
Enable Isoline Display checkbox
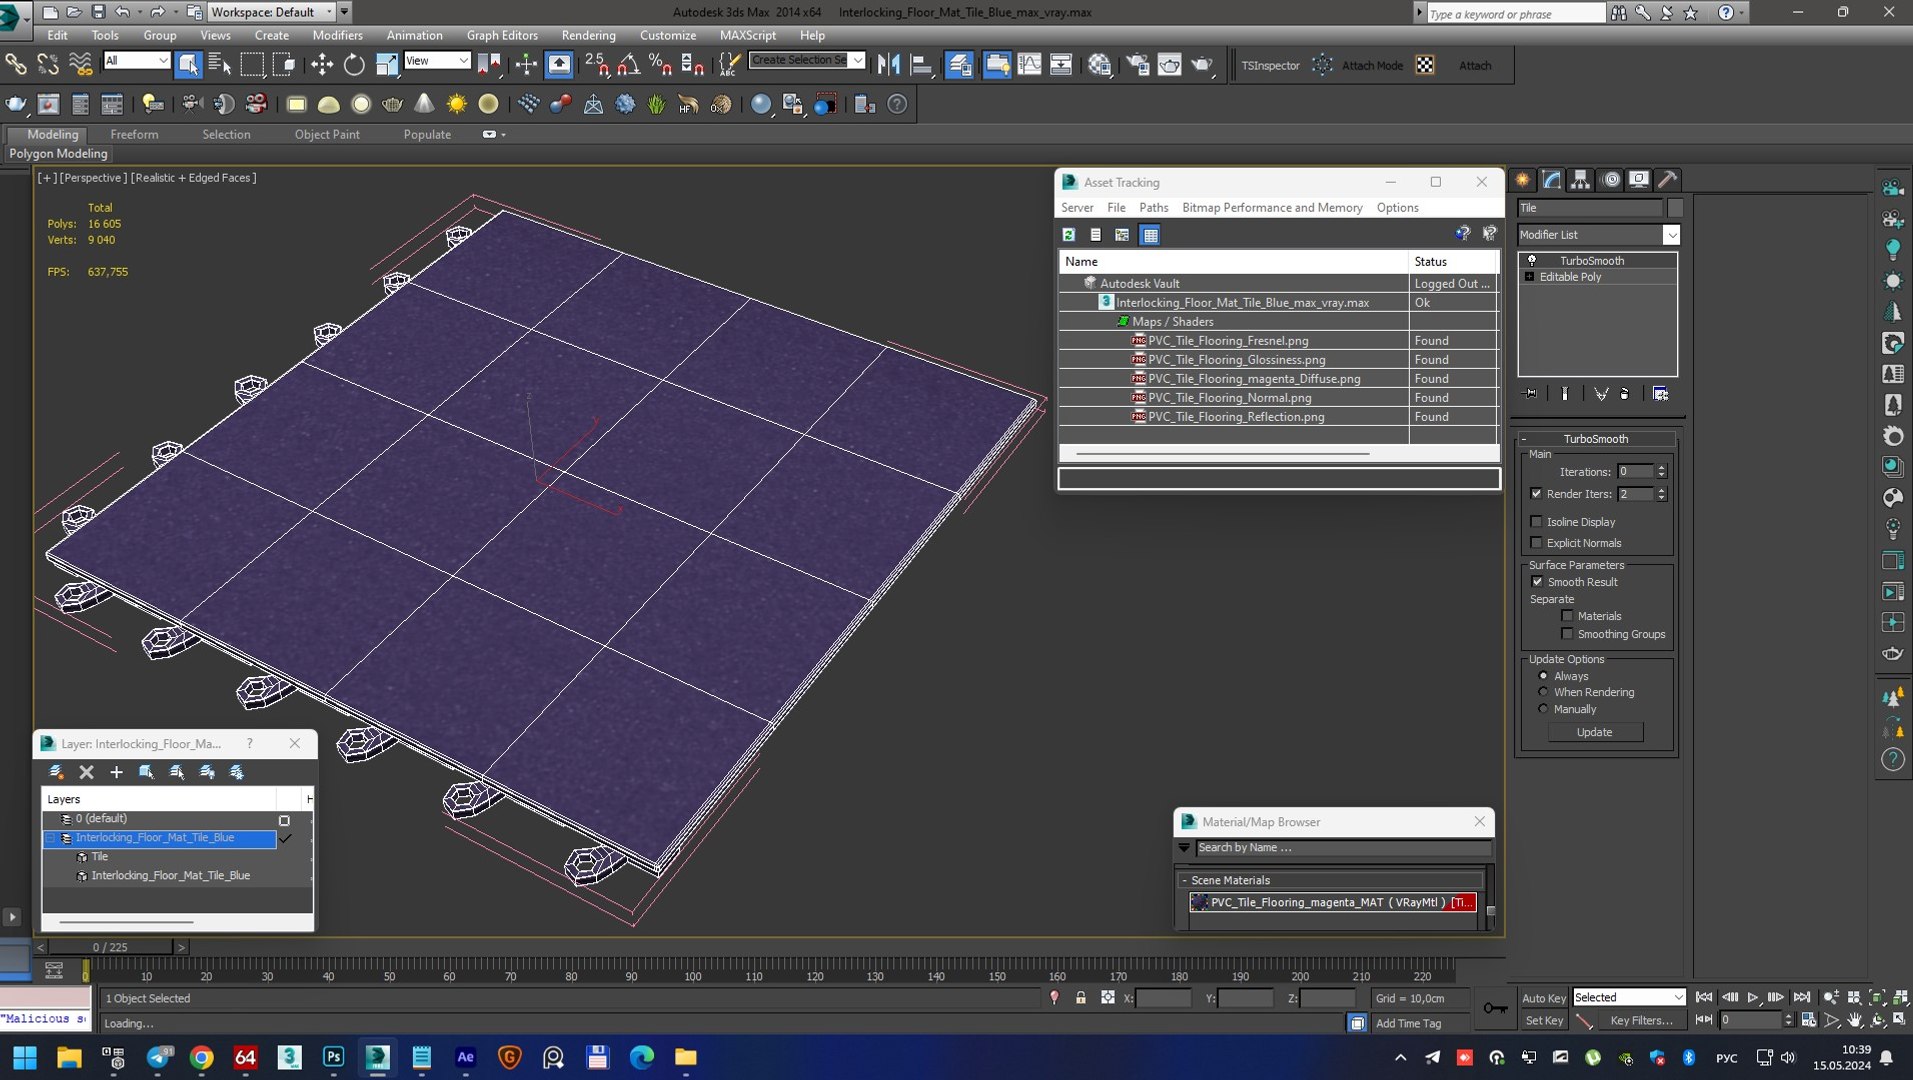pyautogui.click(x=1536, y=522)
